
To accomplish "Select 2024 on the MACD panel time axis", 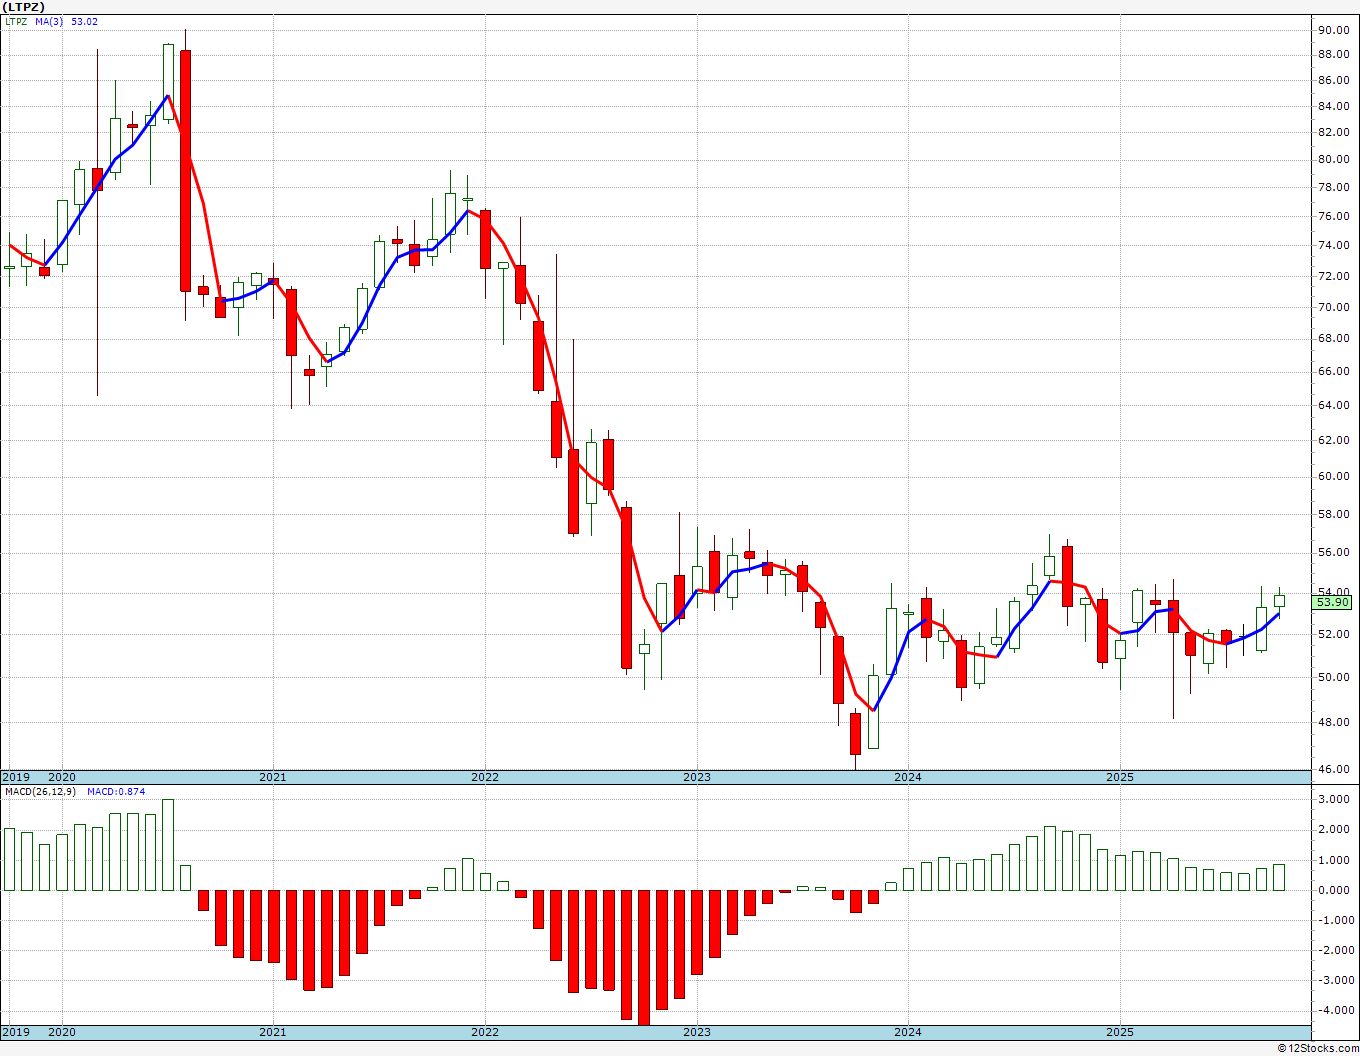I will point(908,1032).
